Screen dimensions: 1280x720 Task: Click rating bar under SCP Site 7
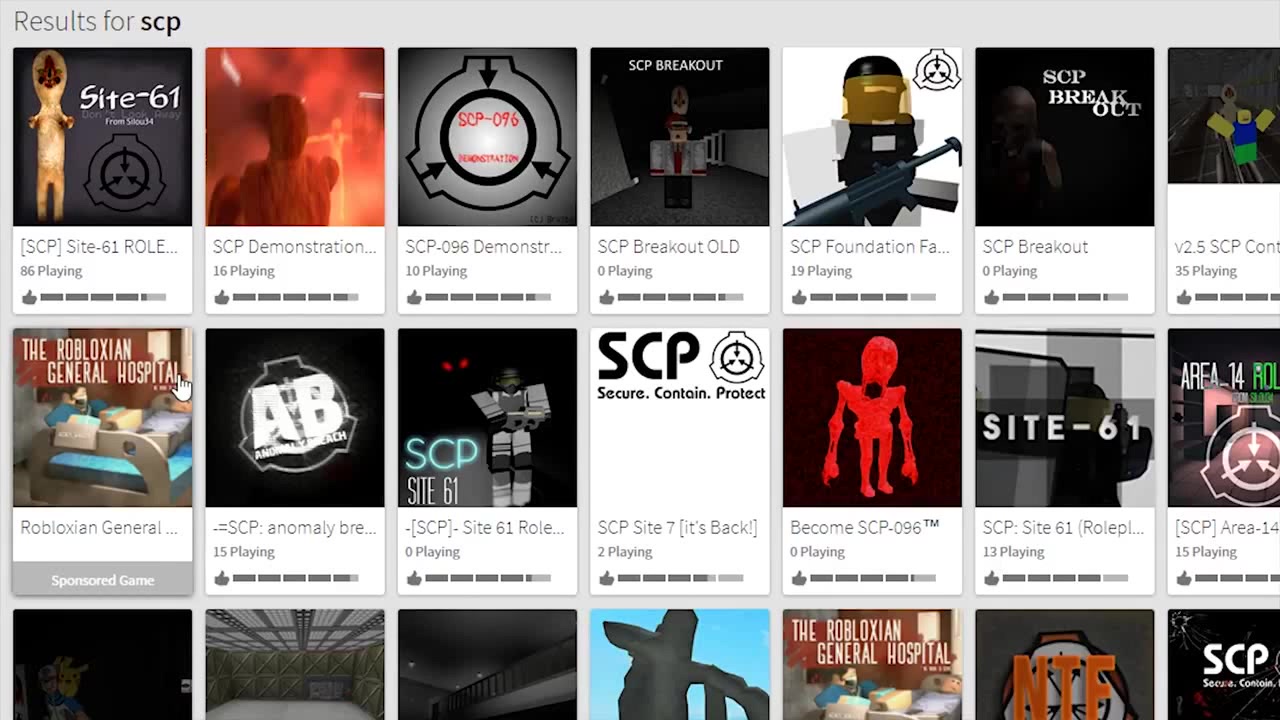680,578
